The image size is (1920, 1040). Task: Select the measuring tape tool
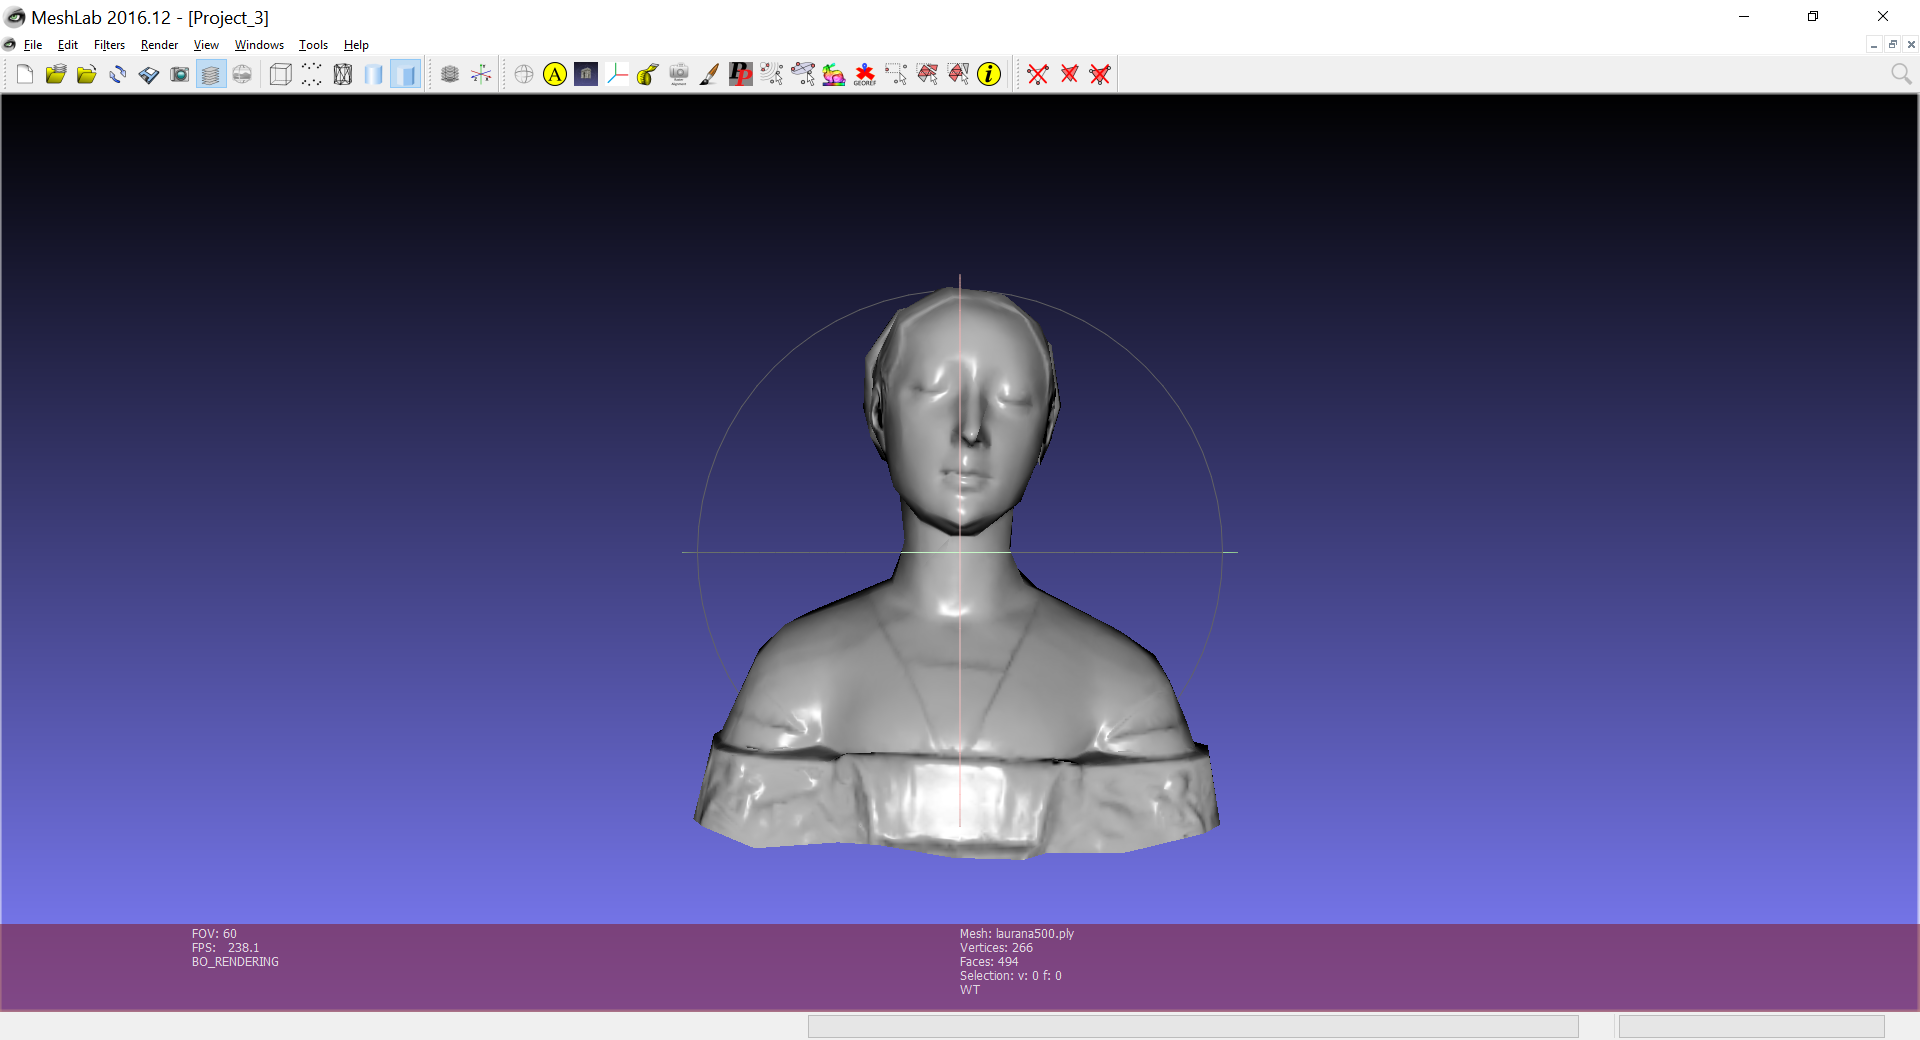pyautogui.click(x=648, y=74)
